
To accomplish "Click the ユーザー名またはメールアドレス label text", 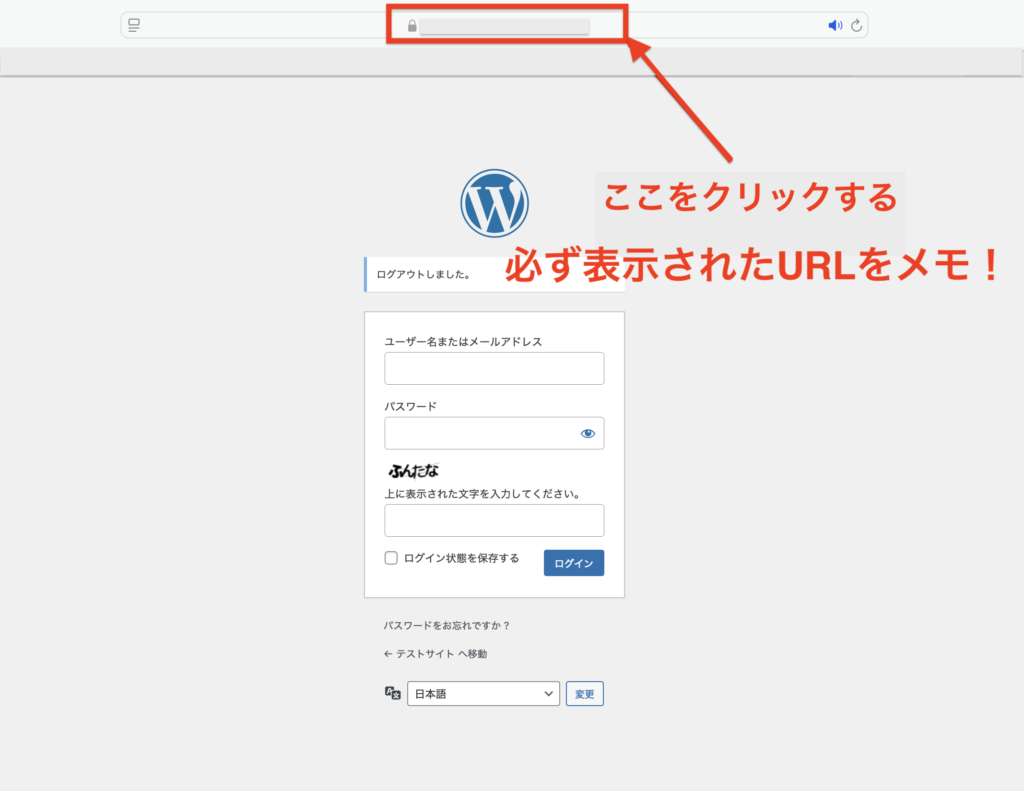I will 463,342.
